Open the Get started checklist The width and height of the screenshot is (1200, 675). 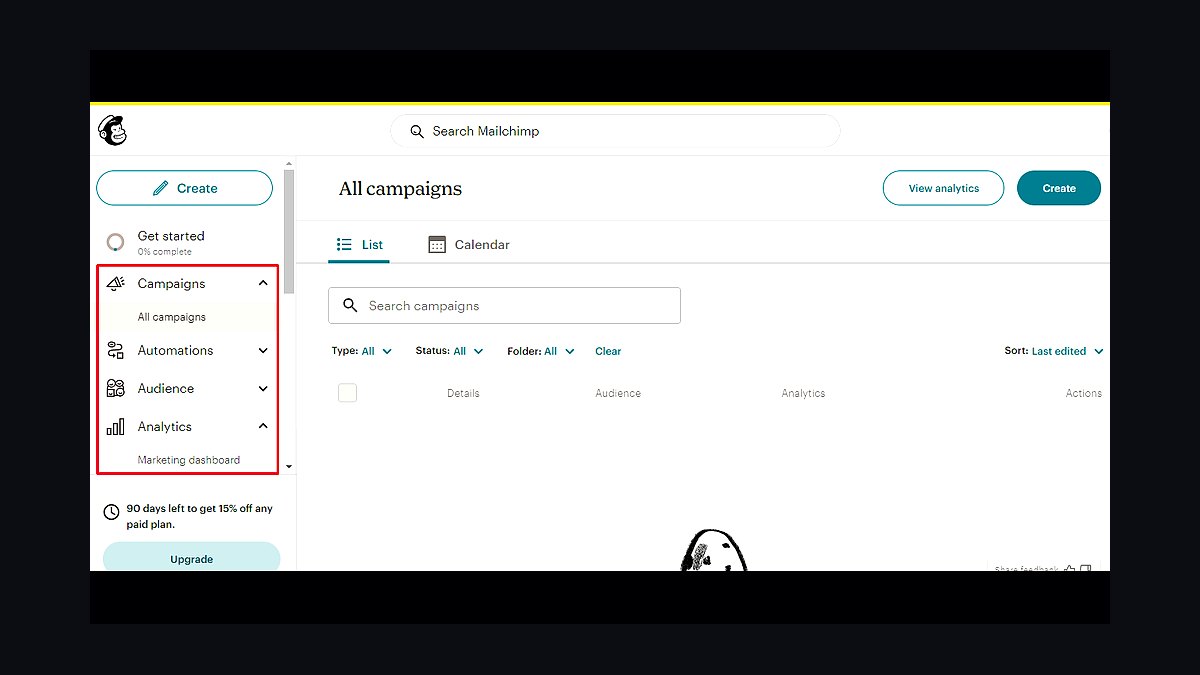(170, 242)
